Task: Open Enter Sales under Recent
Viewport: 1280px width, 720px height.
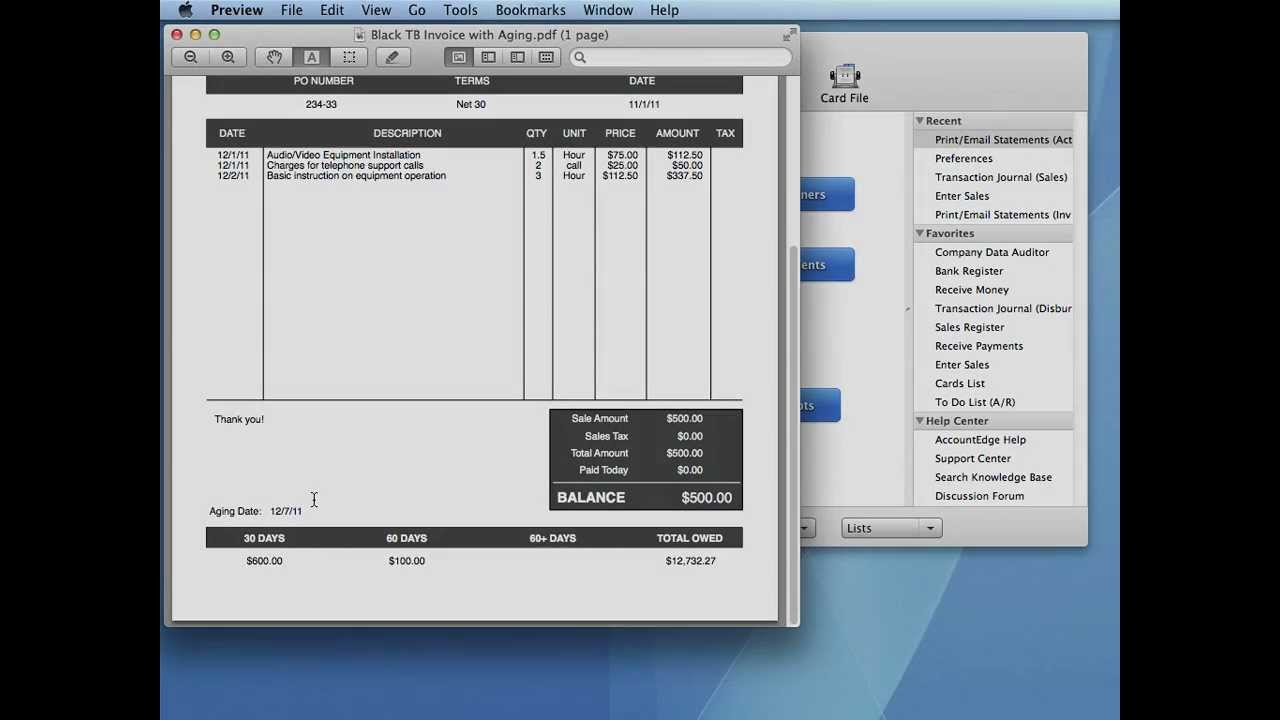Action: (x=962, y=196)
